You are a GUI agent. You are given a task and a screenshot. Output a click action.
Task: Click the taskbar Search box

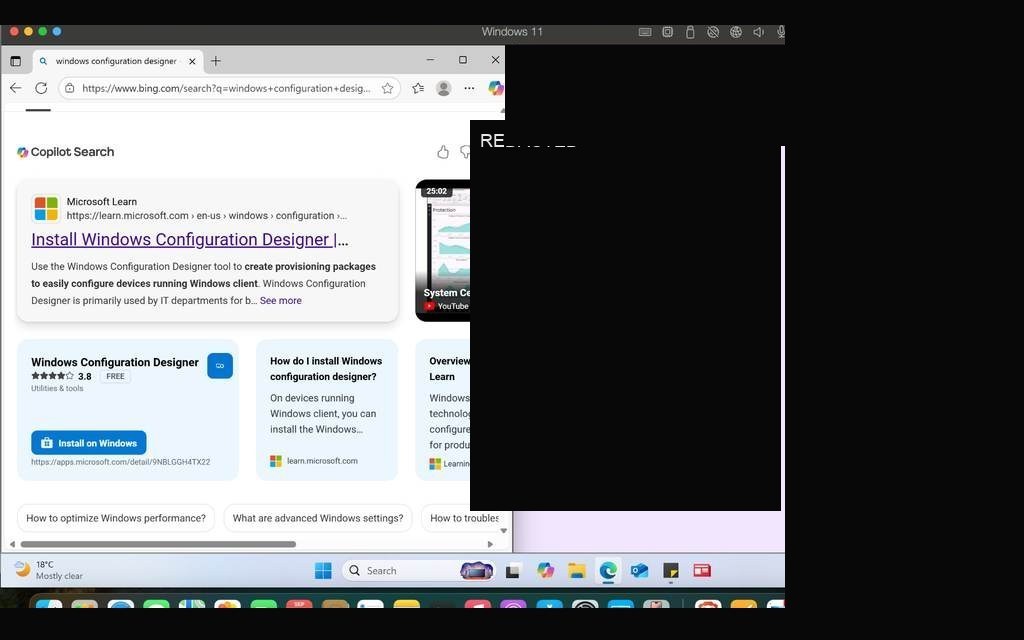tap(418, 571)
